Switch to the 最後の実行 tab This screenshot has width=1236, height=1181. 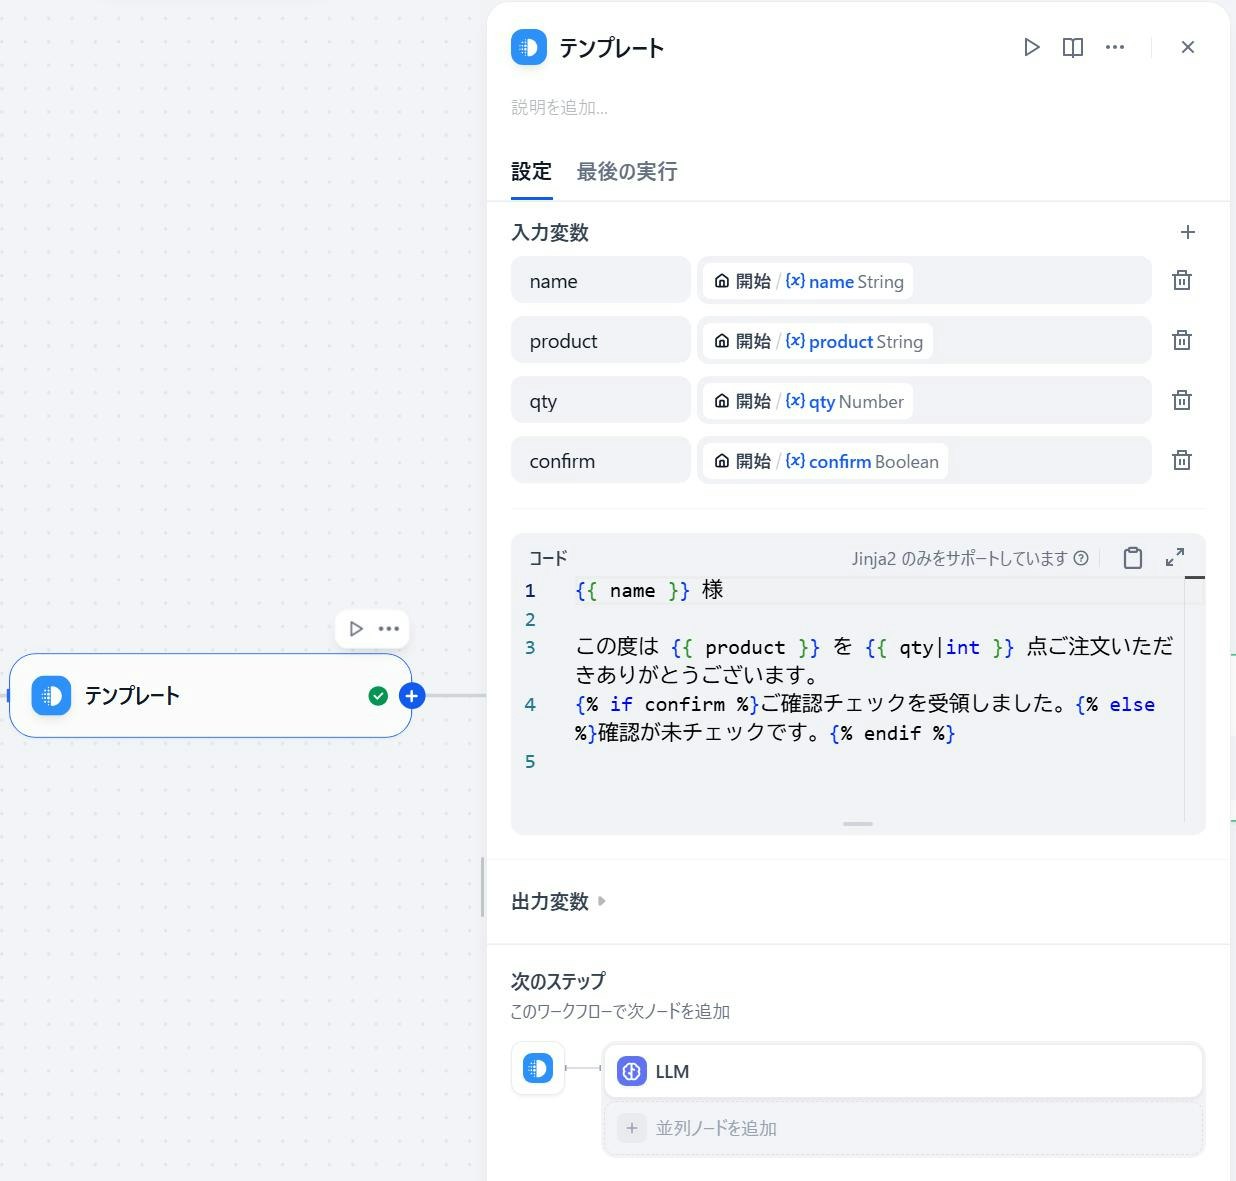click(x=627, y=172)
